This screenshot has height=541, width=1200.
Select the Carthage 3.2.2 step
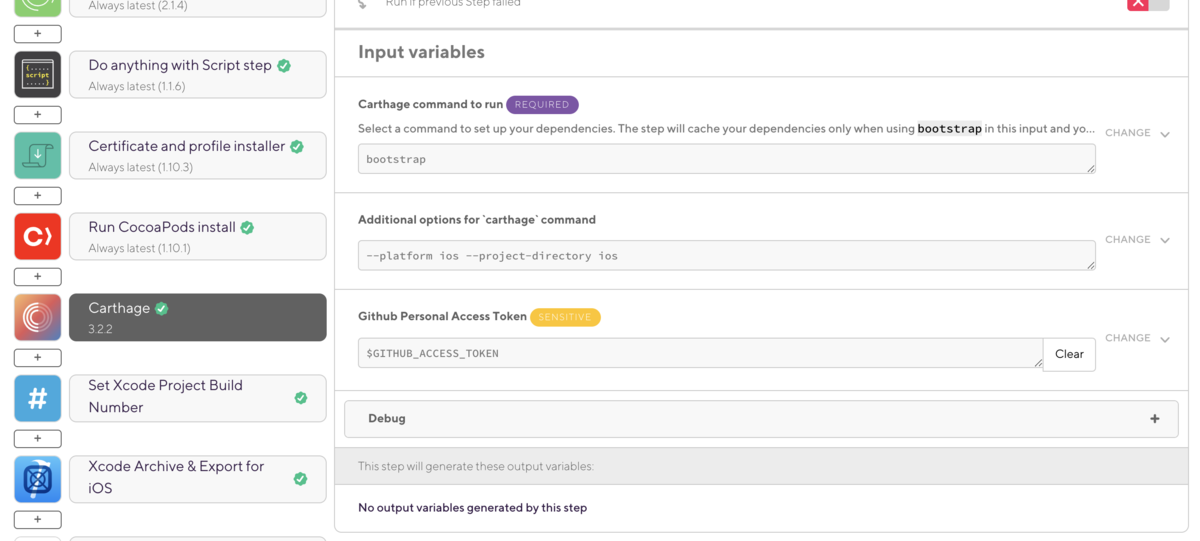tap(198, 318)
